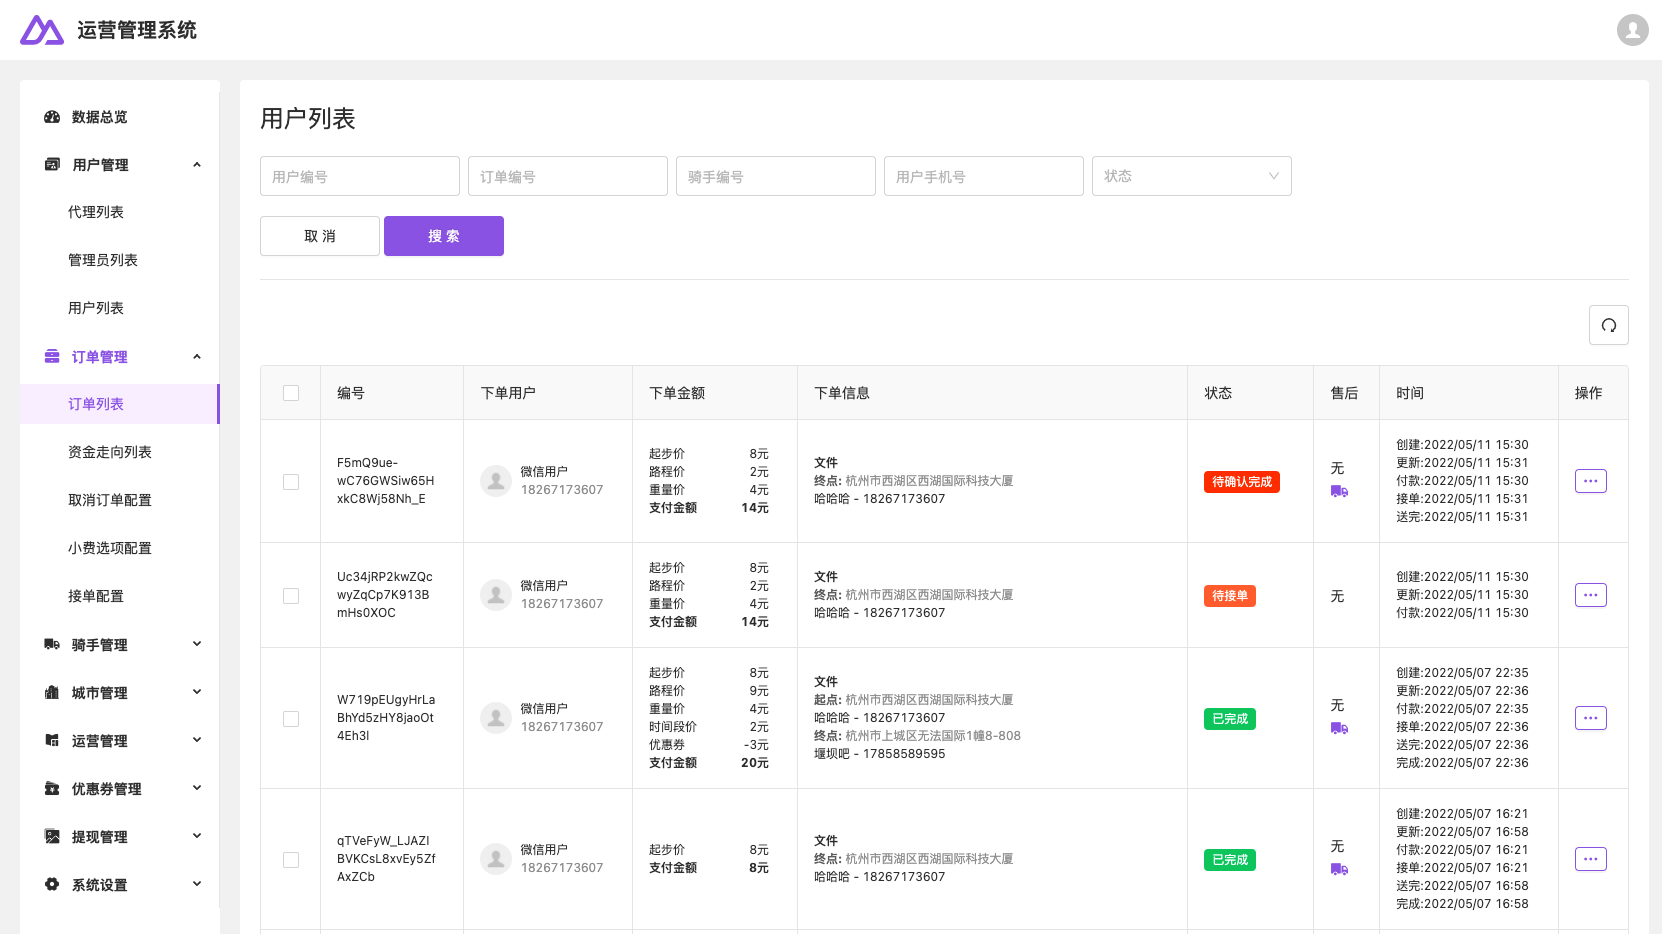Focus the 订单编号 input field
This screenshot has height=934, width=1662.
click(568, 176)
